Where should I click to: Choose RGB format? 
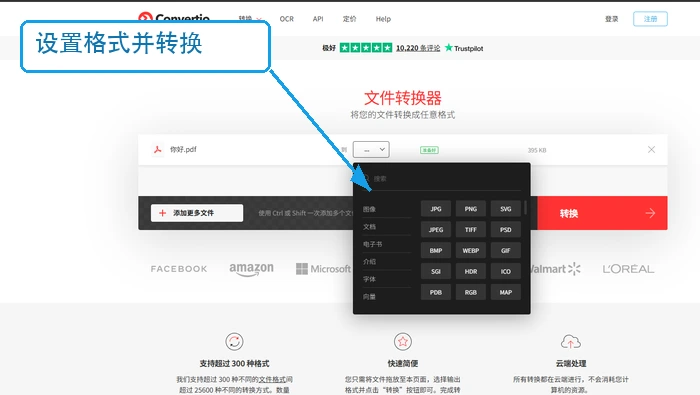point(471,292)
